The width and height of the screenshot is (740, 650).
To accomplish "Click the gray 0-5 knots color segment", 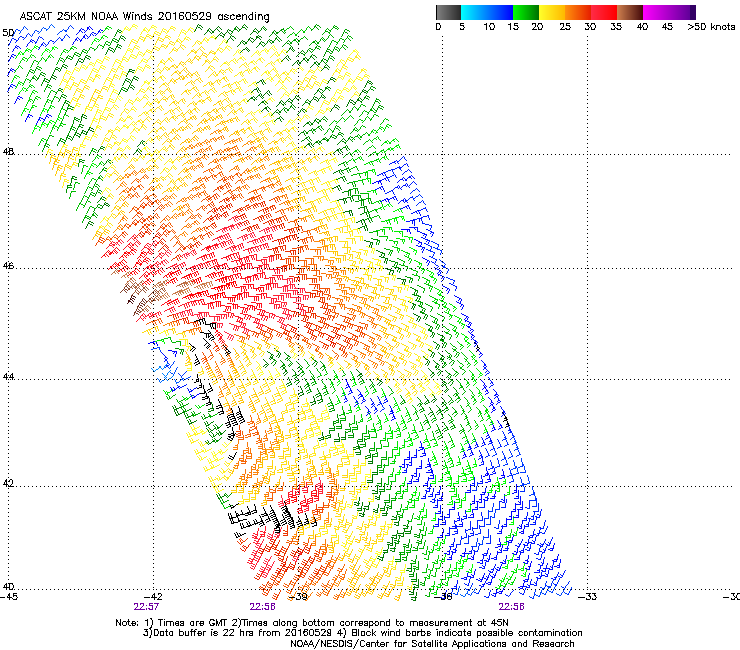I will [x=448, y=12].
